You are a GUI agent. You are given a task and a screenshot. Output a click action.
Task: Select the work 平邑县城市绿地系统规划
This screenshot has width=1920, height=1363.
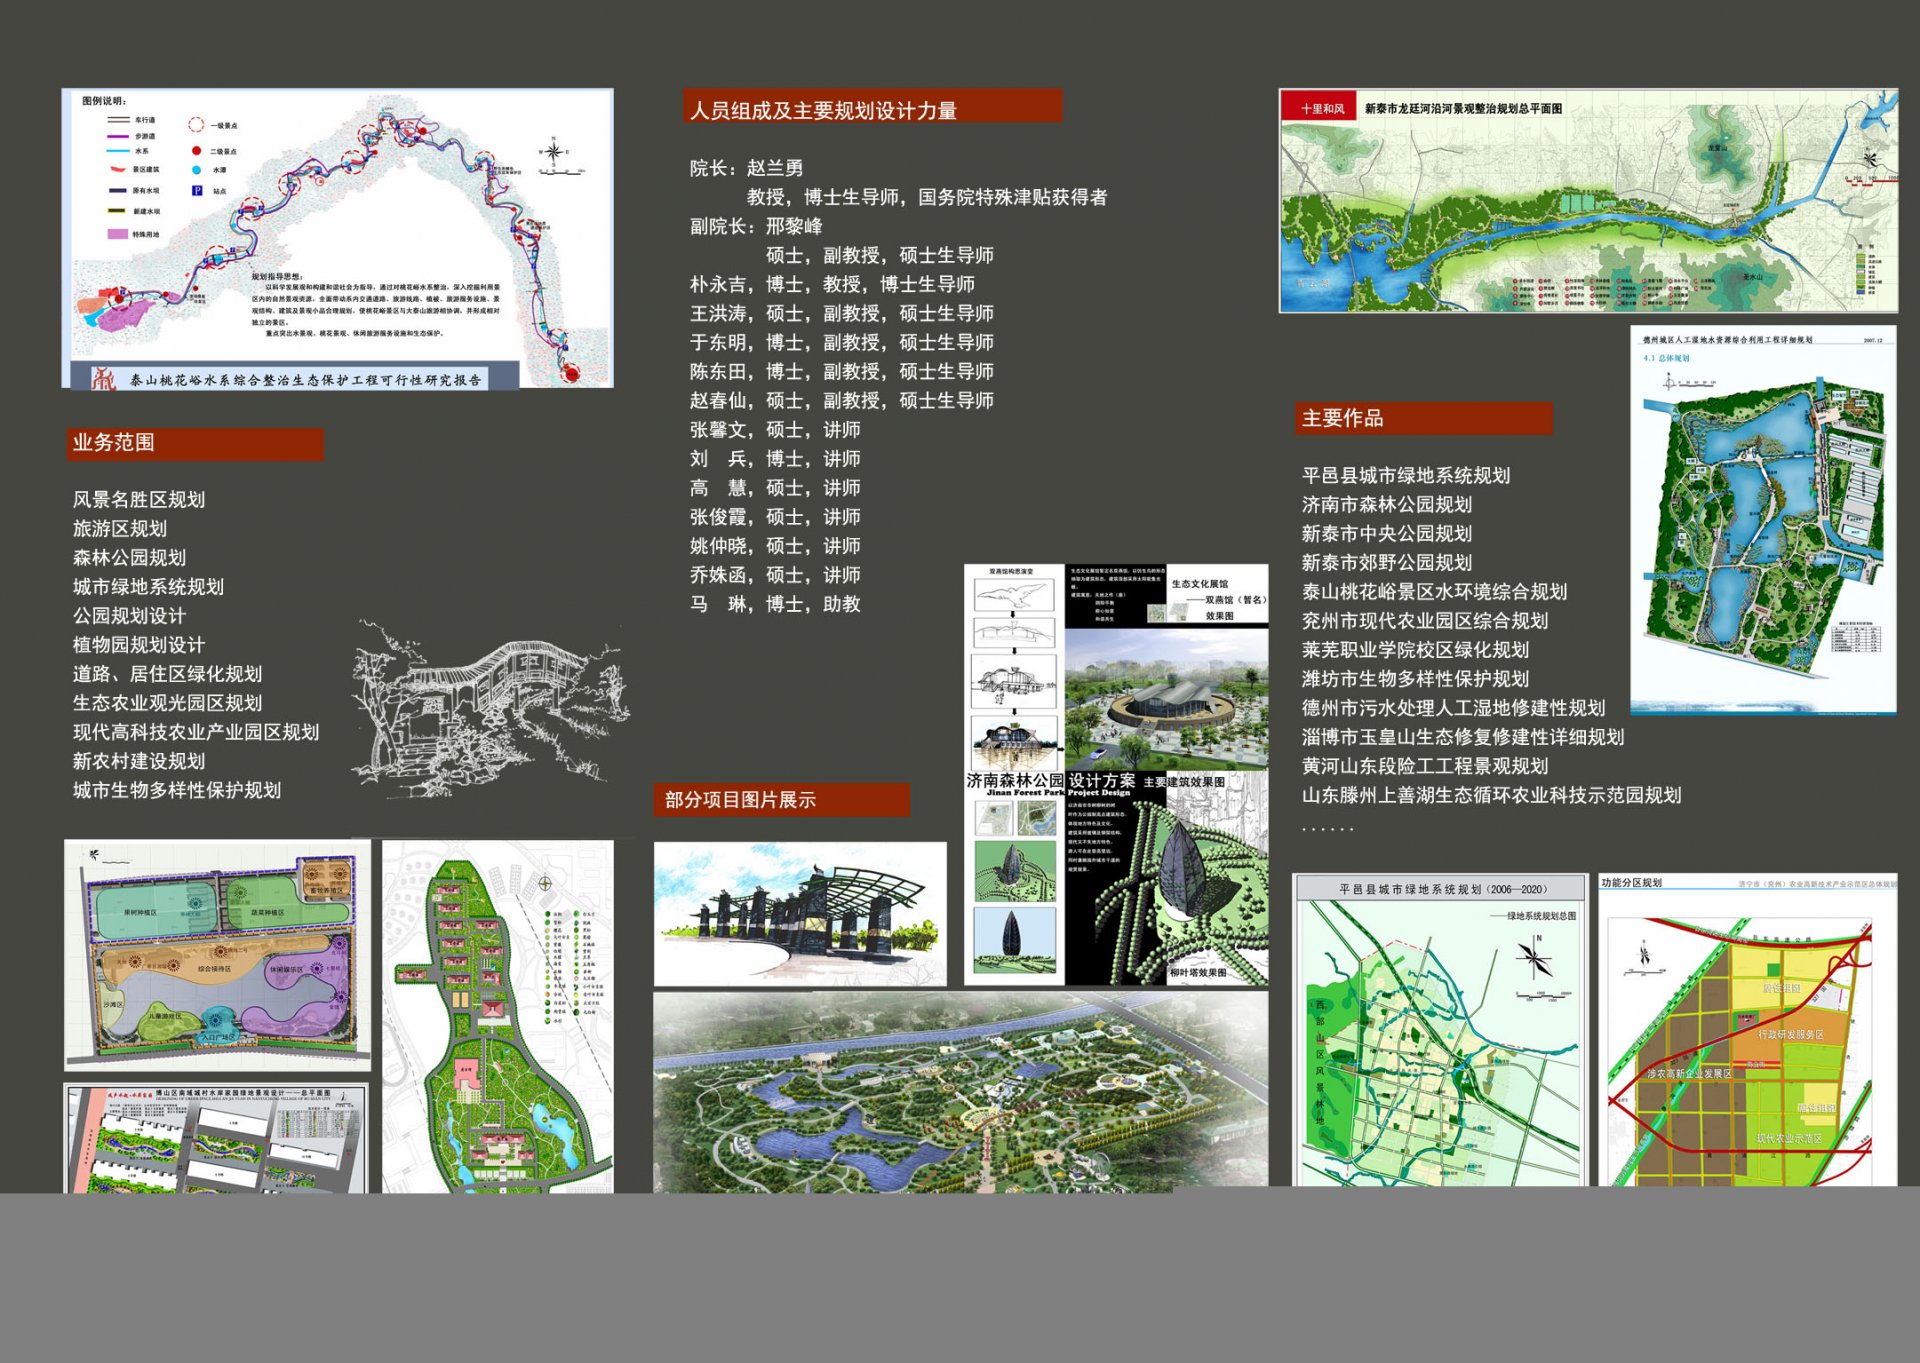click(1406, 475)
